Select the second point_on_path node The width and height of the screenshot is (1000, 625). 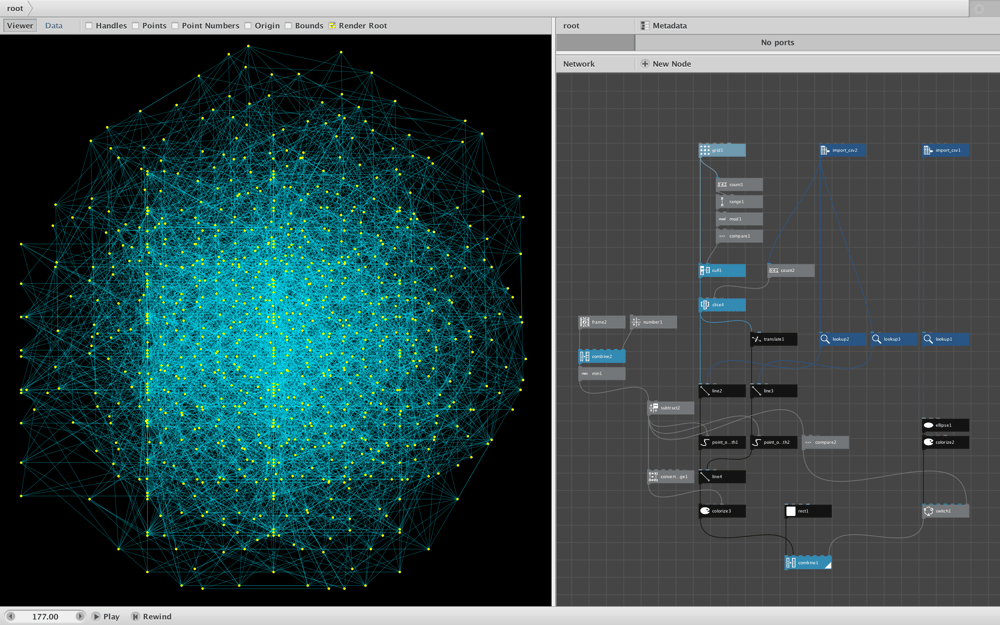[774, 442]
